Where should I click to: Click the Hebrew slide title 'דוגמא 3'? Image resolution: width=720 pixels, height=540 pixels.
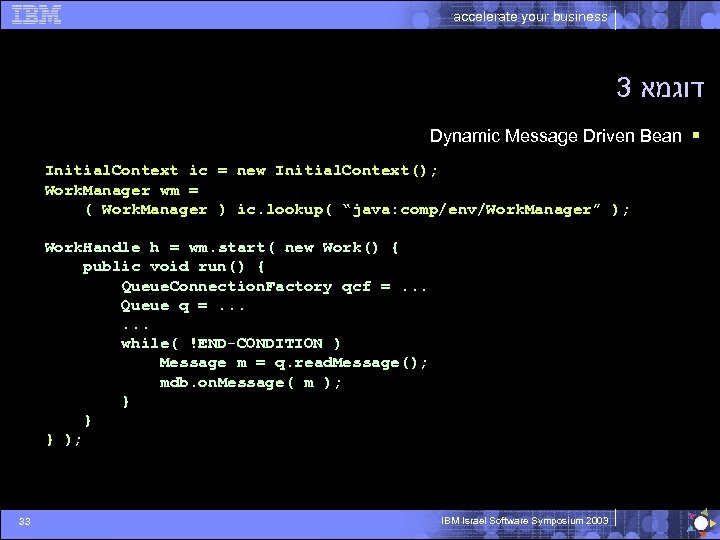[x=660, y=87]
